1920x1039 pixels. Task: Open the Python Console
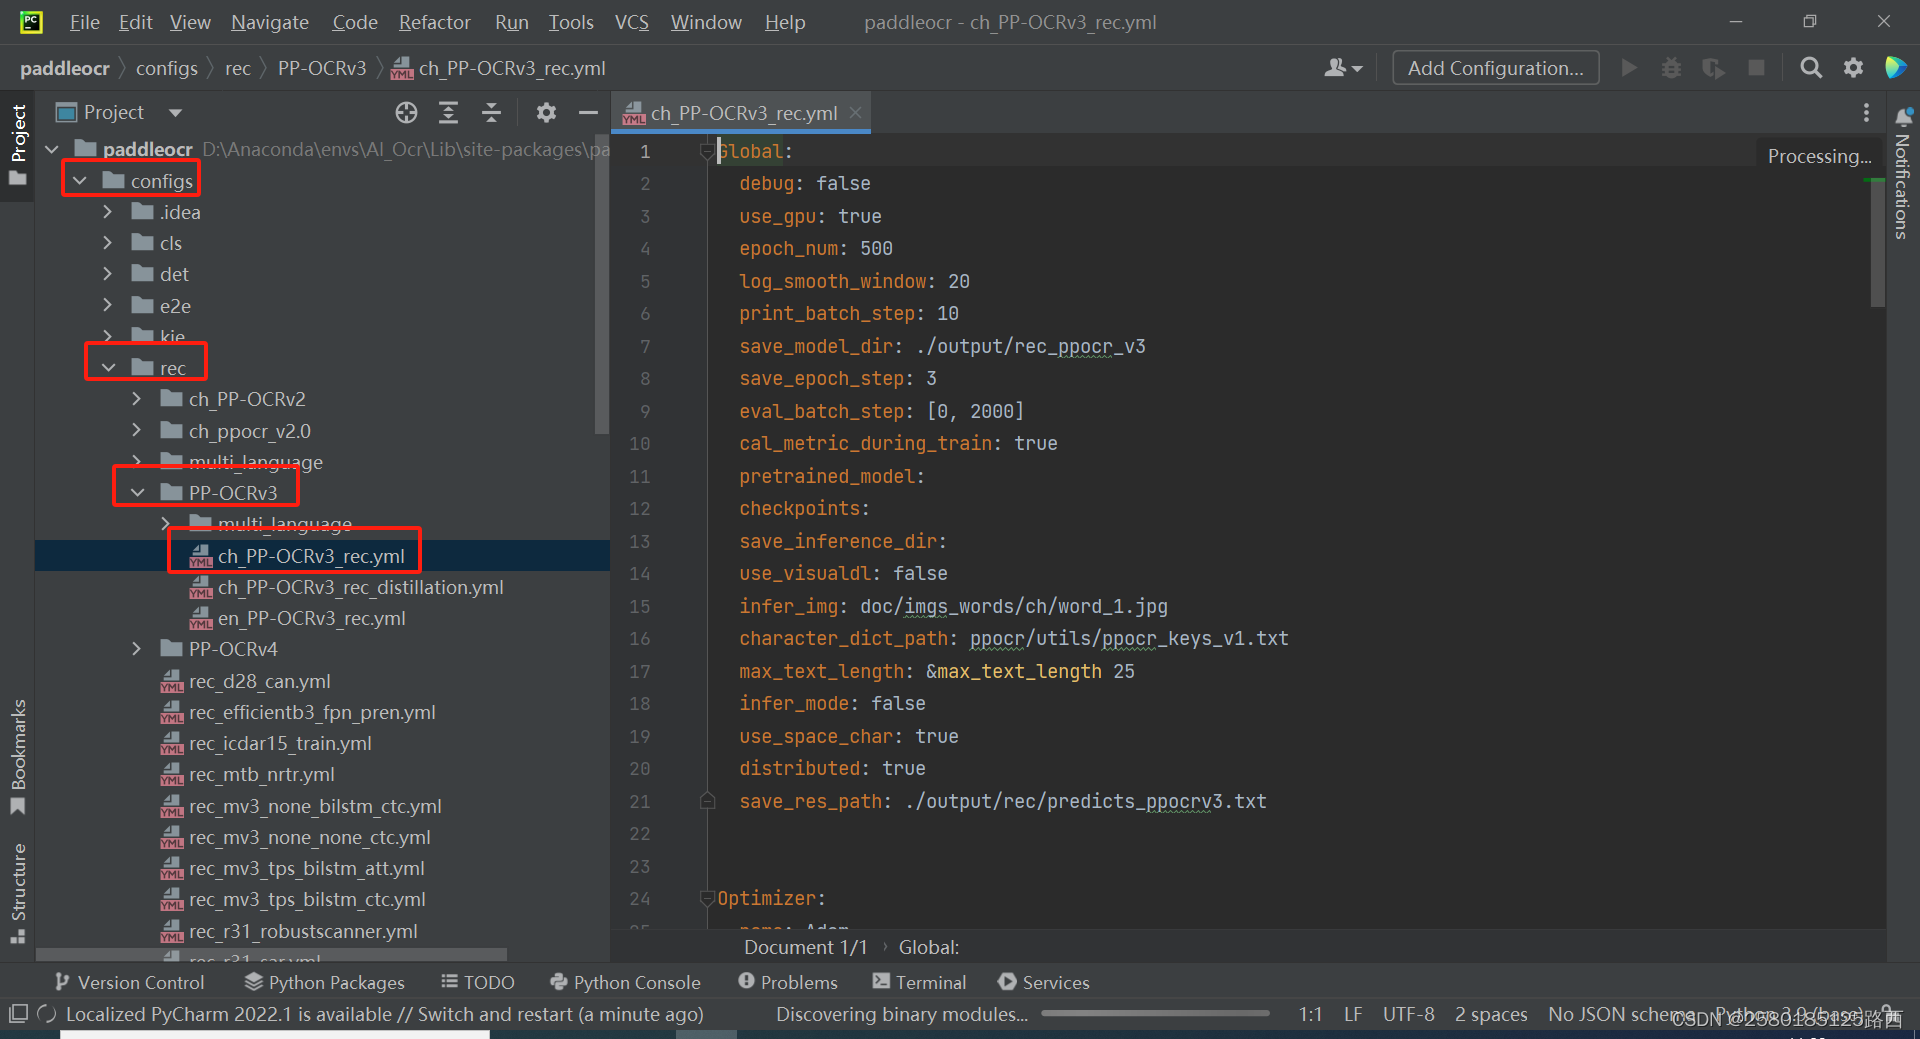pyautogui.click(x=625, y=983)
